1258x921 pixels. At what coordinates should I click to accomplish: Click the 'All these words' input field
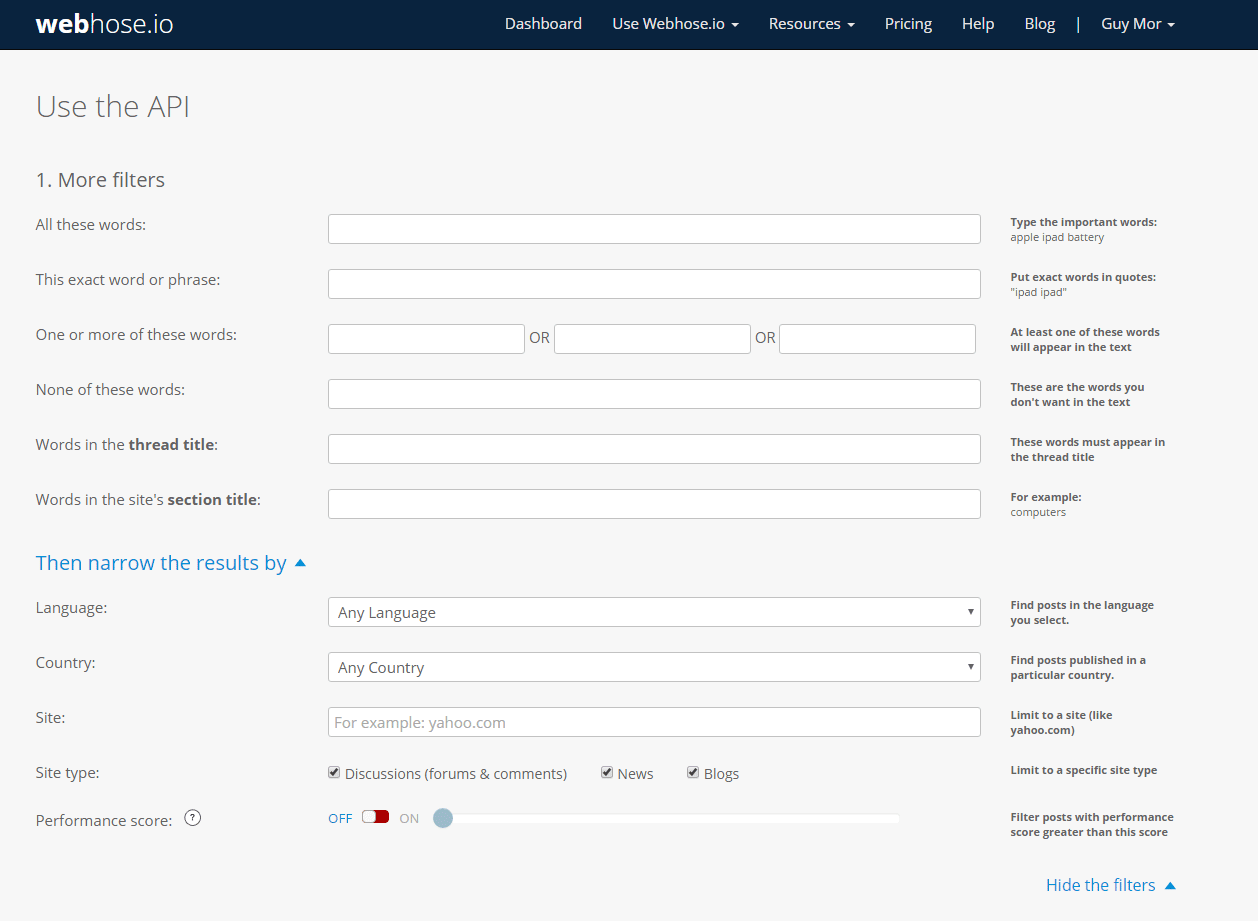tap(653, 229)
